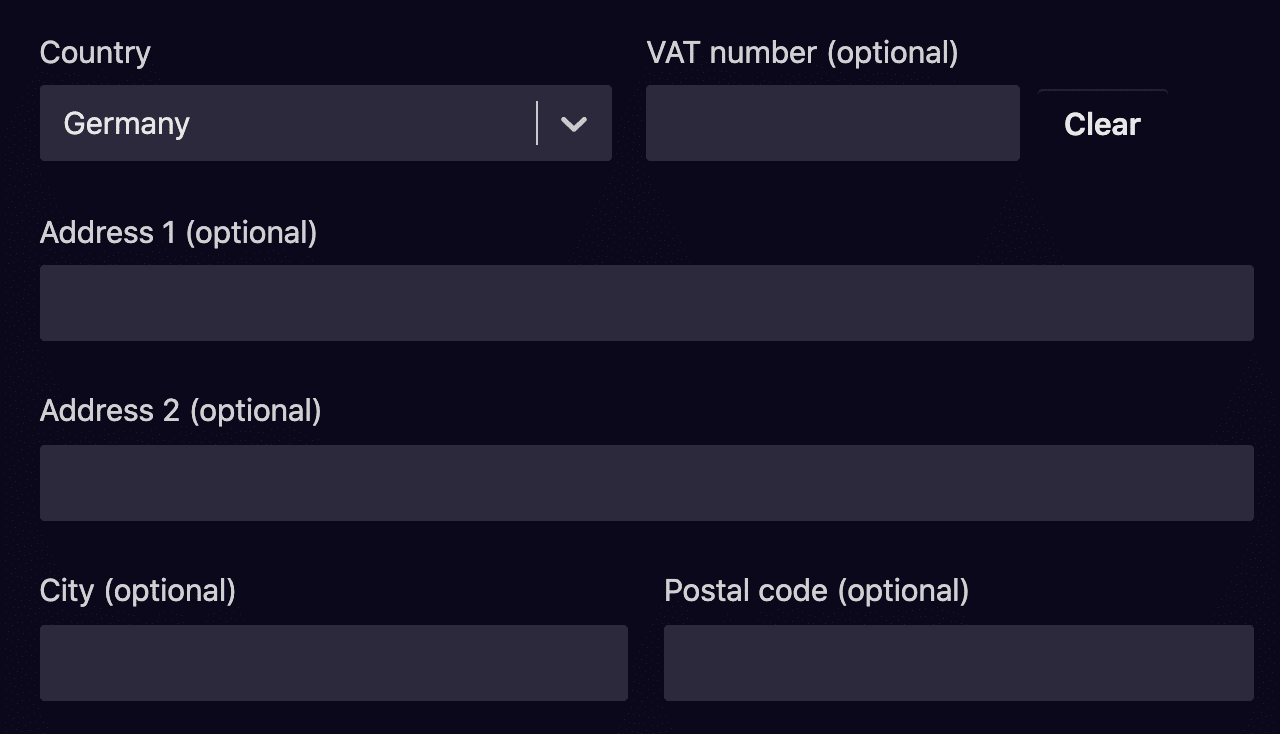The height and width of the screenshot is (734, 1280).
Task: Click the chevron arrow in Country selector
Action: 574,124
